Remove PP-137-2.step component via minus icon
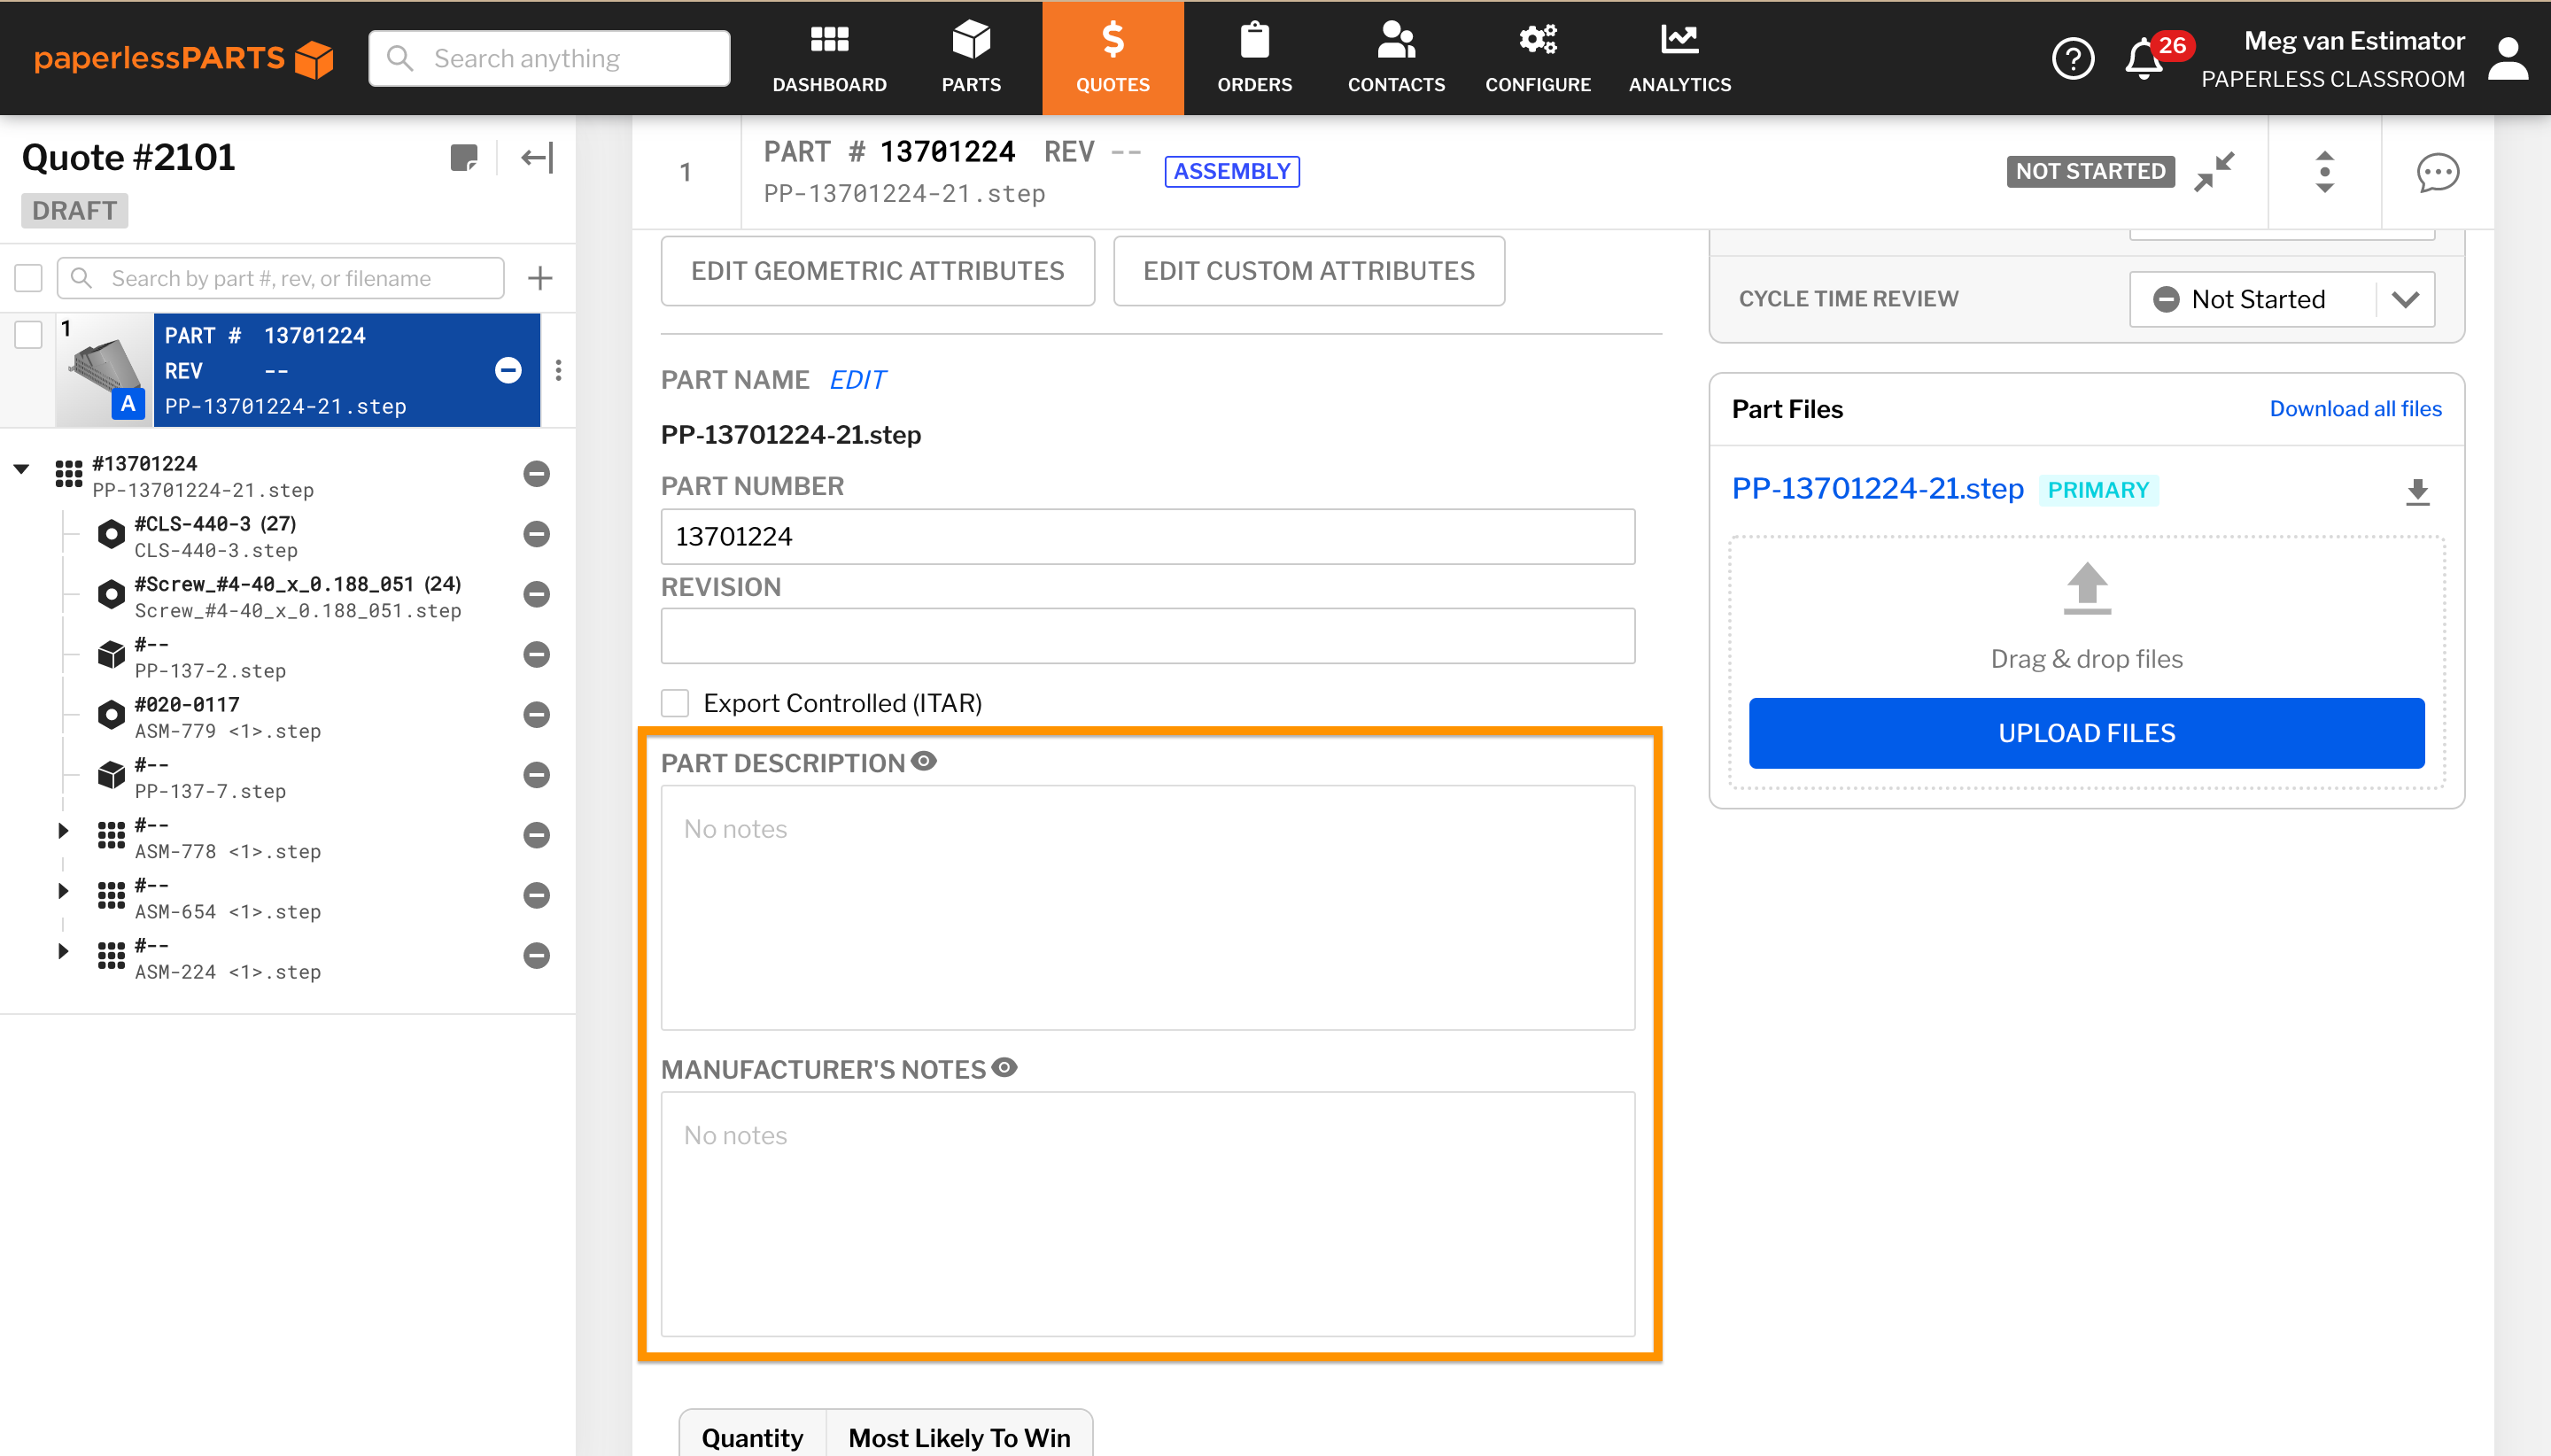Viewport: 2551px width, 1456px height. click(537, 654)
